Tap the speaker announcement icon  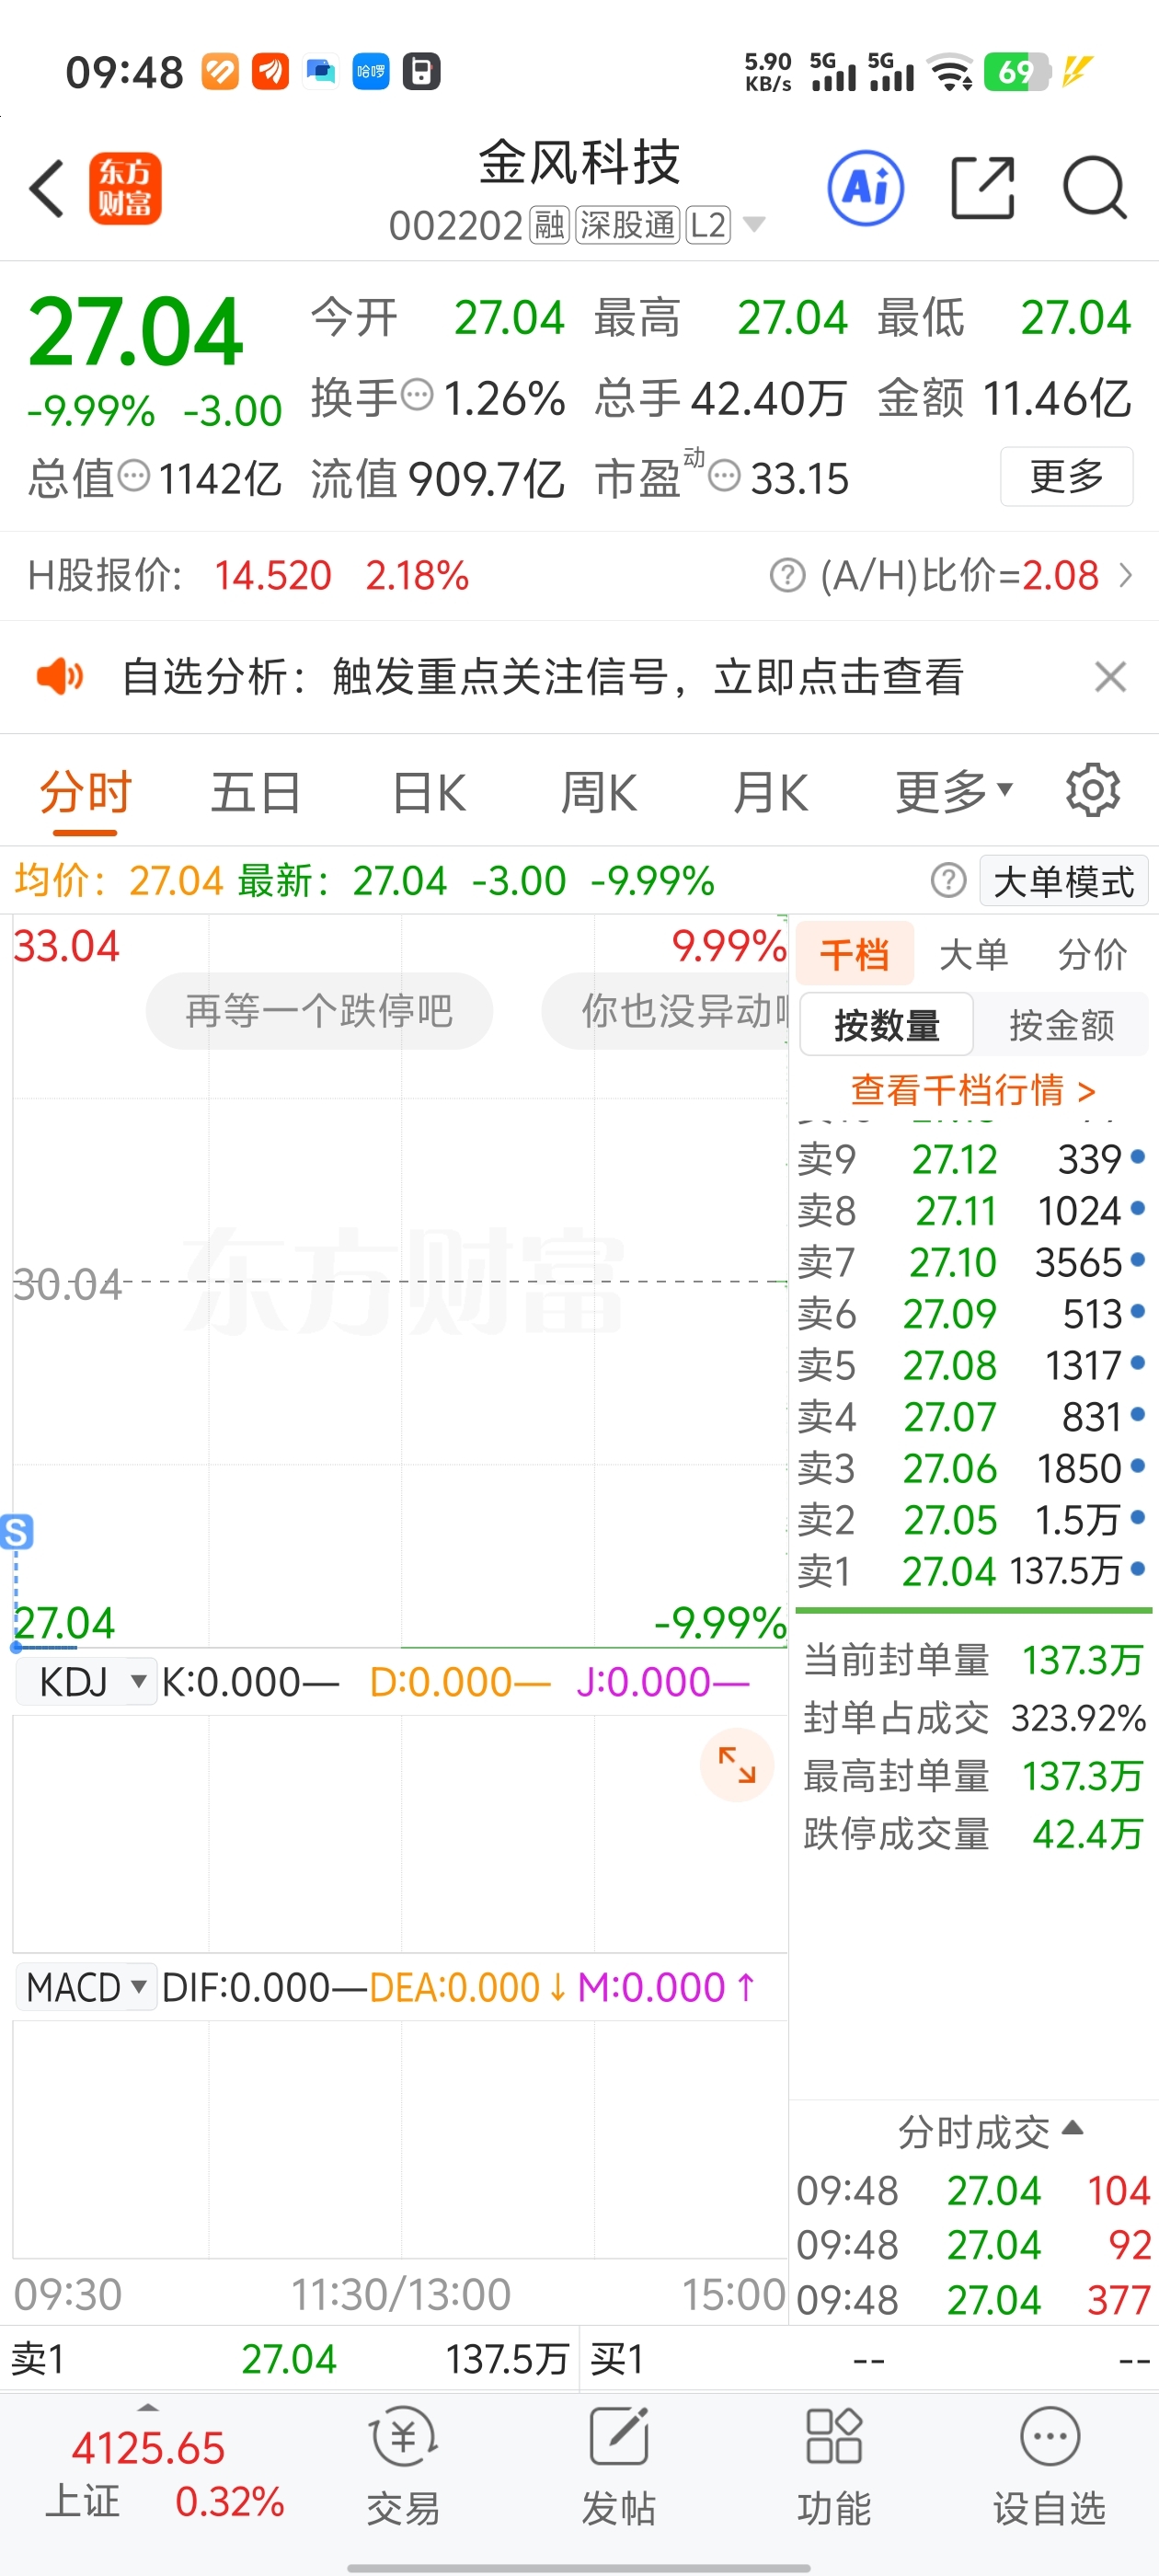(60, 677)
